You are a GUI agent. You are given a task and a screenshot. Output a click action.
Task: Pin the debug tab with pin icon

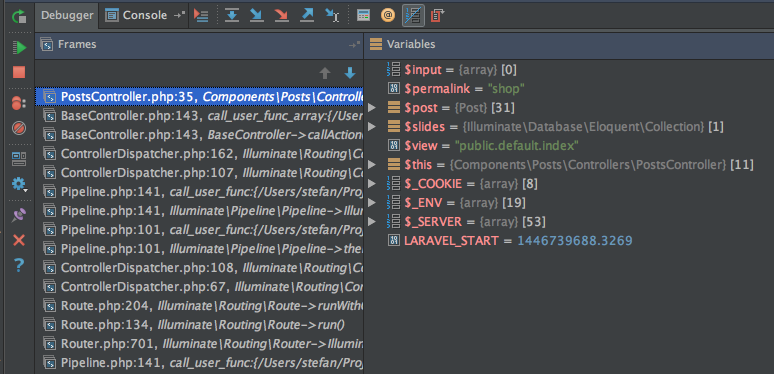click(x=19, y=215)
